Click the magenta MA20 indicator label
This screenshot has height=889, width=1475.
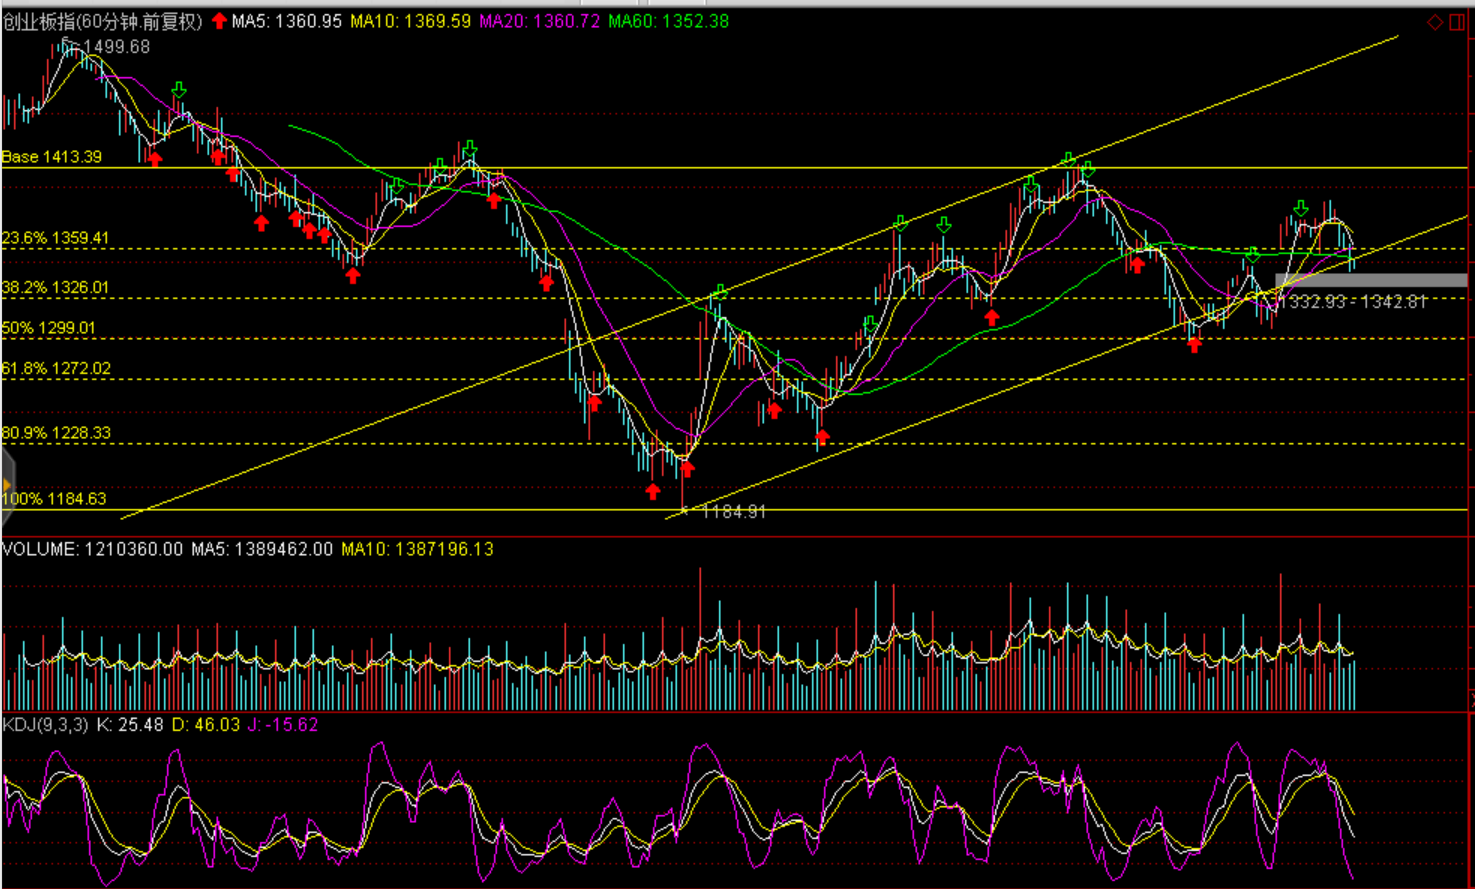click(540, 21)
